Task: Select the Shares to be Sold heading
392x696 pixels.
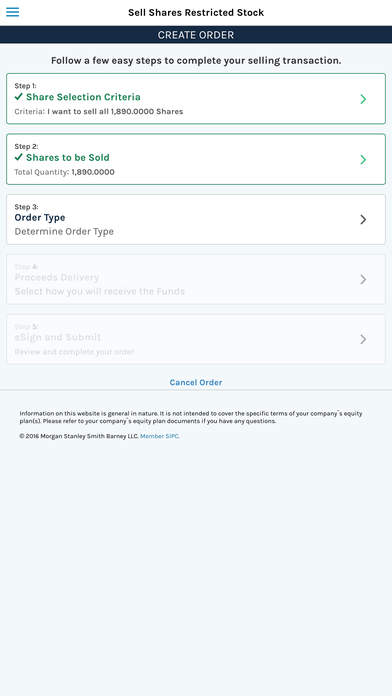Action: (68, 158)
